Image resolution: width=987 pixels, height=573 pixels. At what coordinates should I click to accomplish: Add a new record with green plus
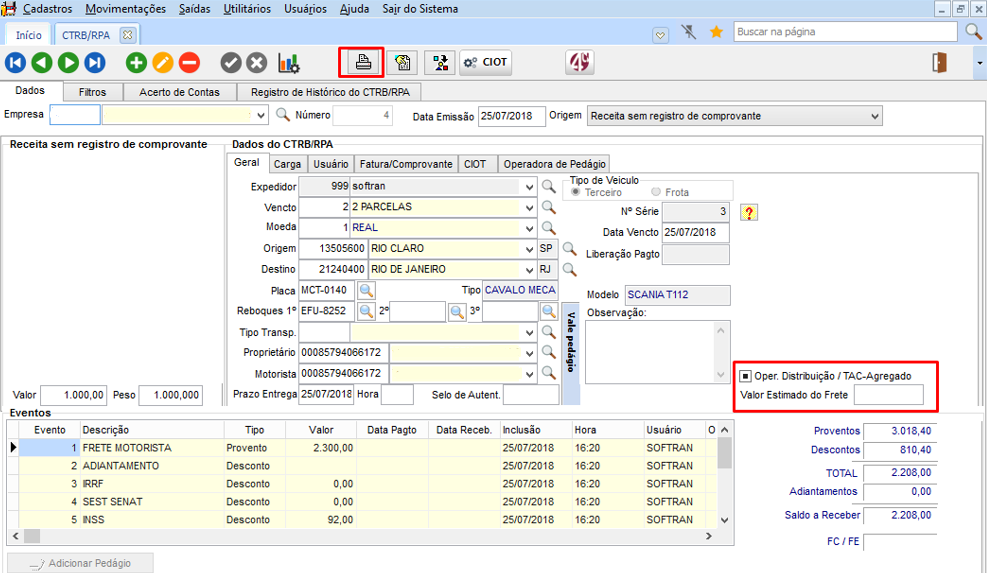pyautogui.click(x=136, y=63)
